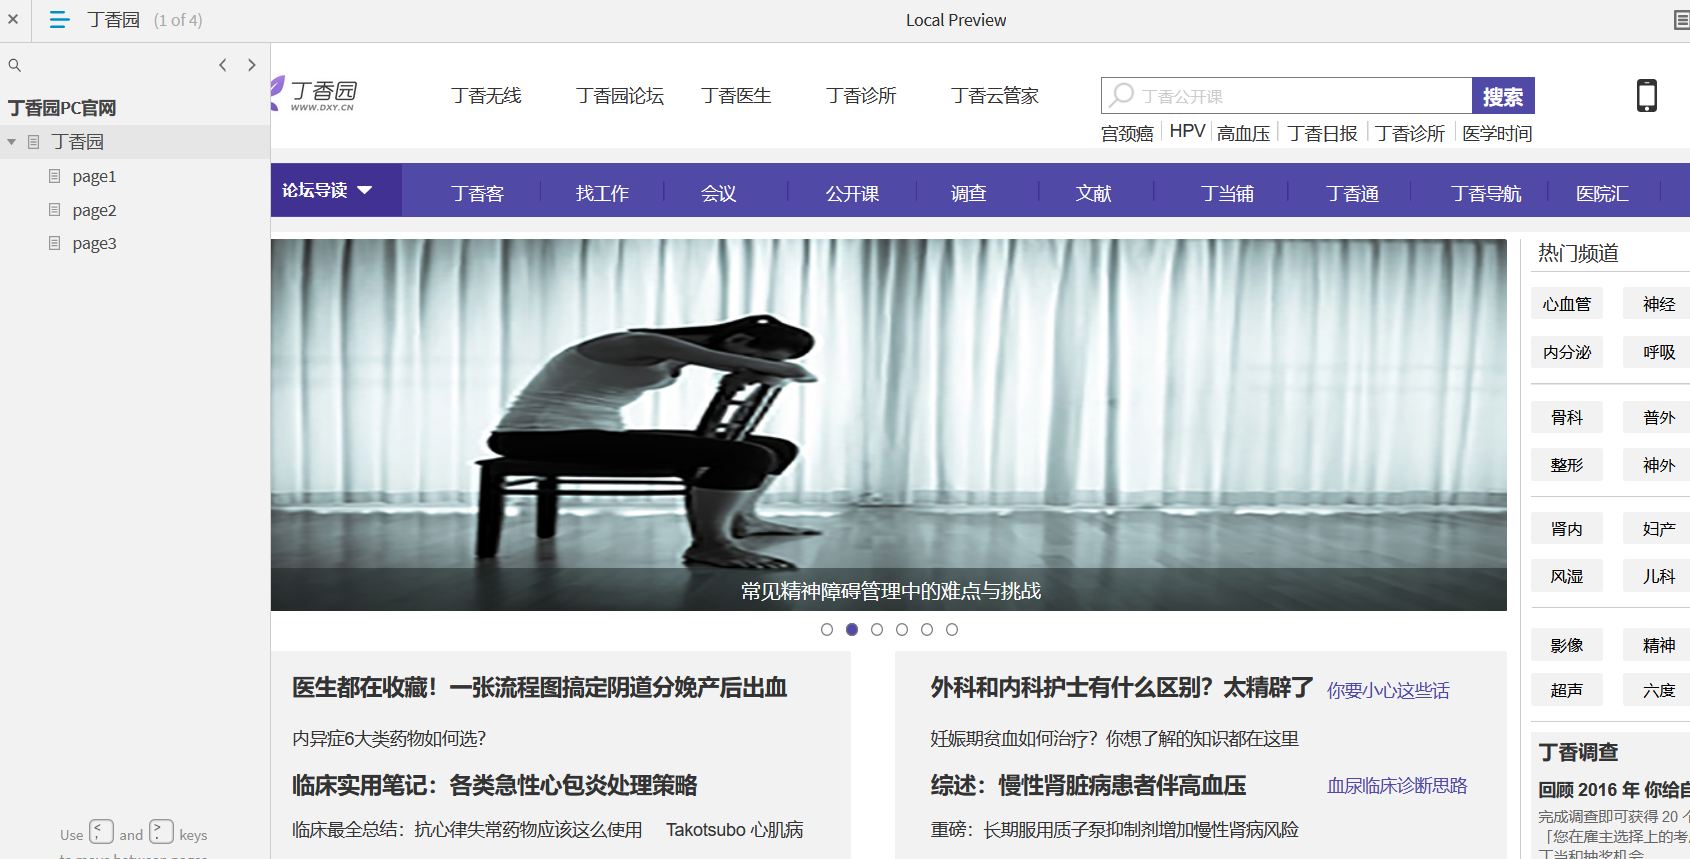Screen dimensions: 1690x859
Task: Select the fifth carousel dot
Action: pos(927,629)
